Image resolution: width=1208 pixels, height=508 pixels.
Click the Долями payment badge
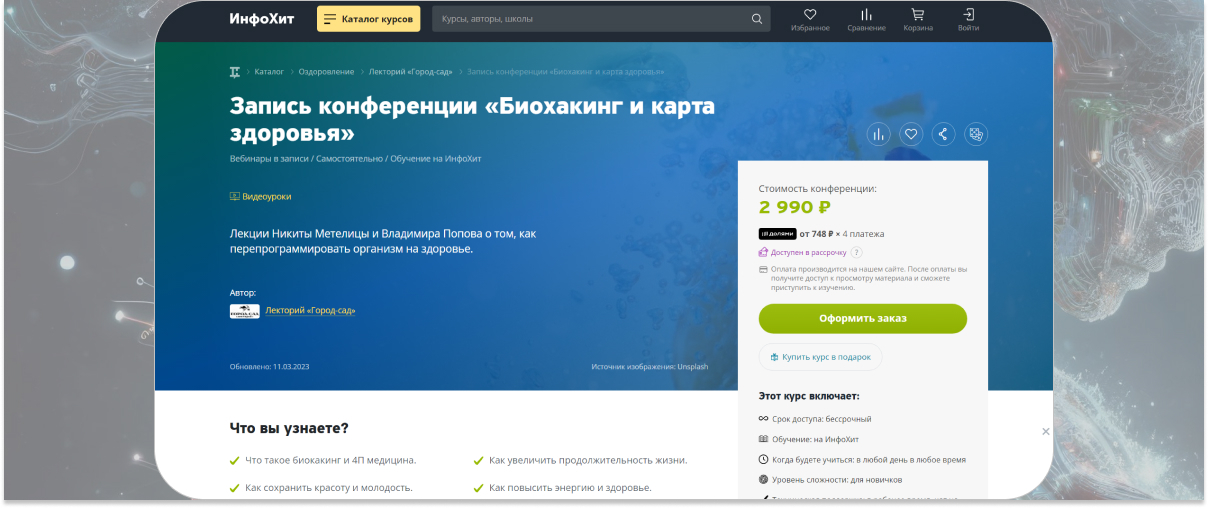click(x=777, y=234)
